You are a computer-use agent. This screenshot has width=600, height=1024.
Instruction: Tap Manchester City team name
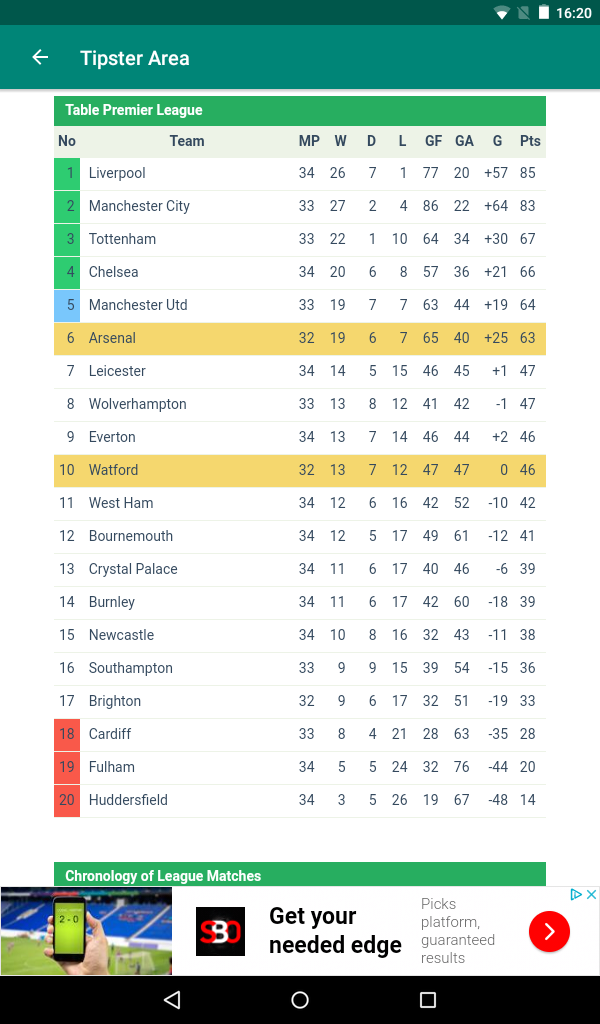click(139, 206)
